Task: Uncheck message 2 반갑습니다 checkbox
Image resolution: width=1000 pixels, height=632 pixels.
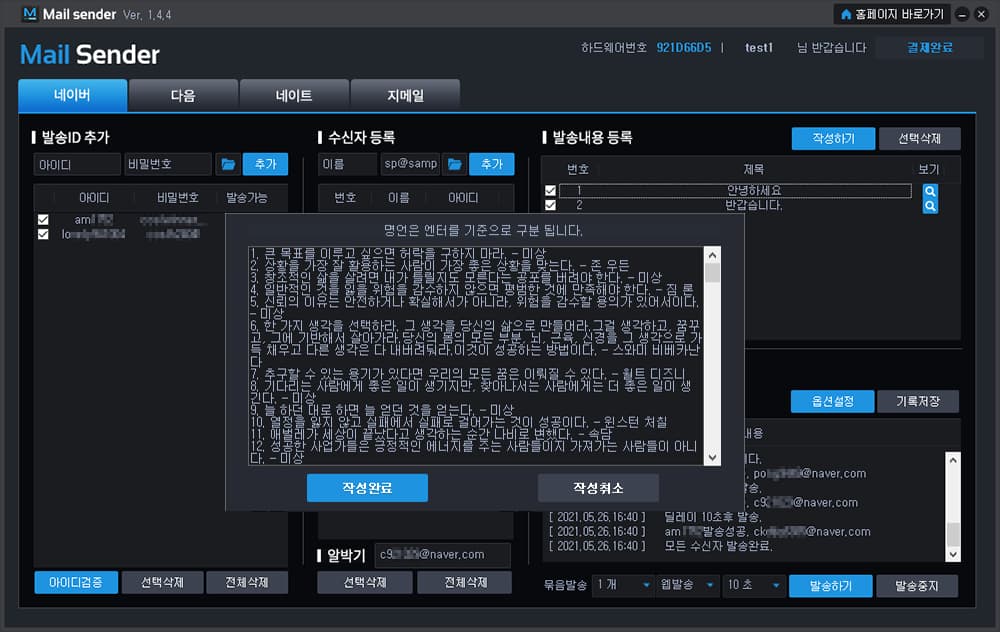Action: coord(550,205)
